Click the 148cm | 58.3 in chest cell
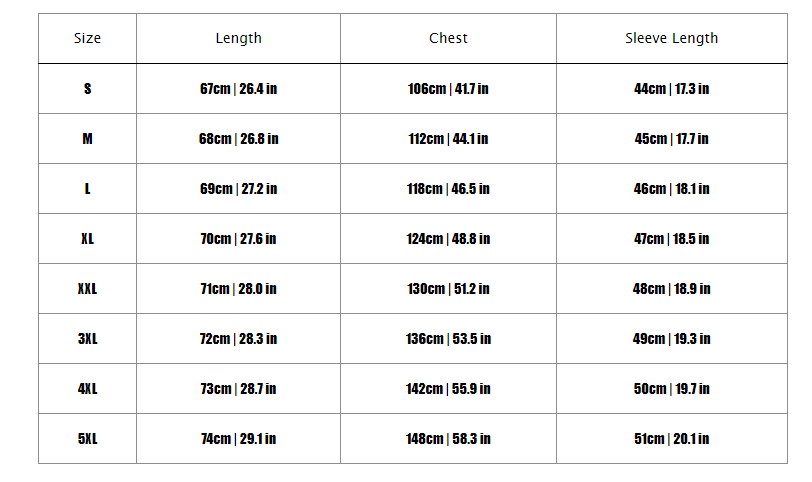 [448, 439]
